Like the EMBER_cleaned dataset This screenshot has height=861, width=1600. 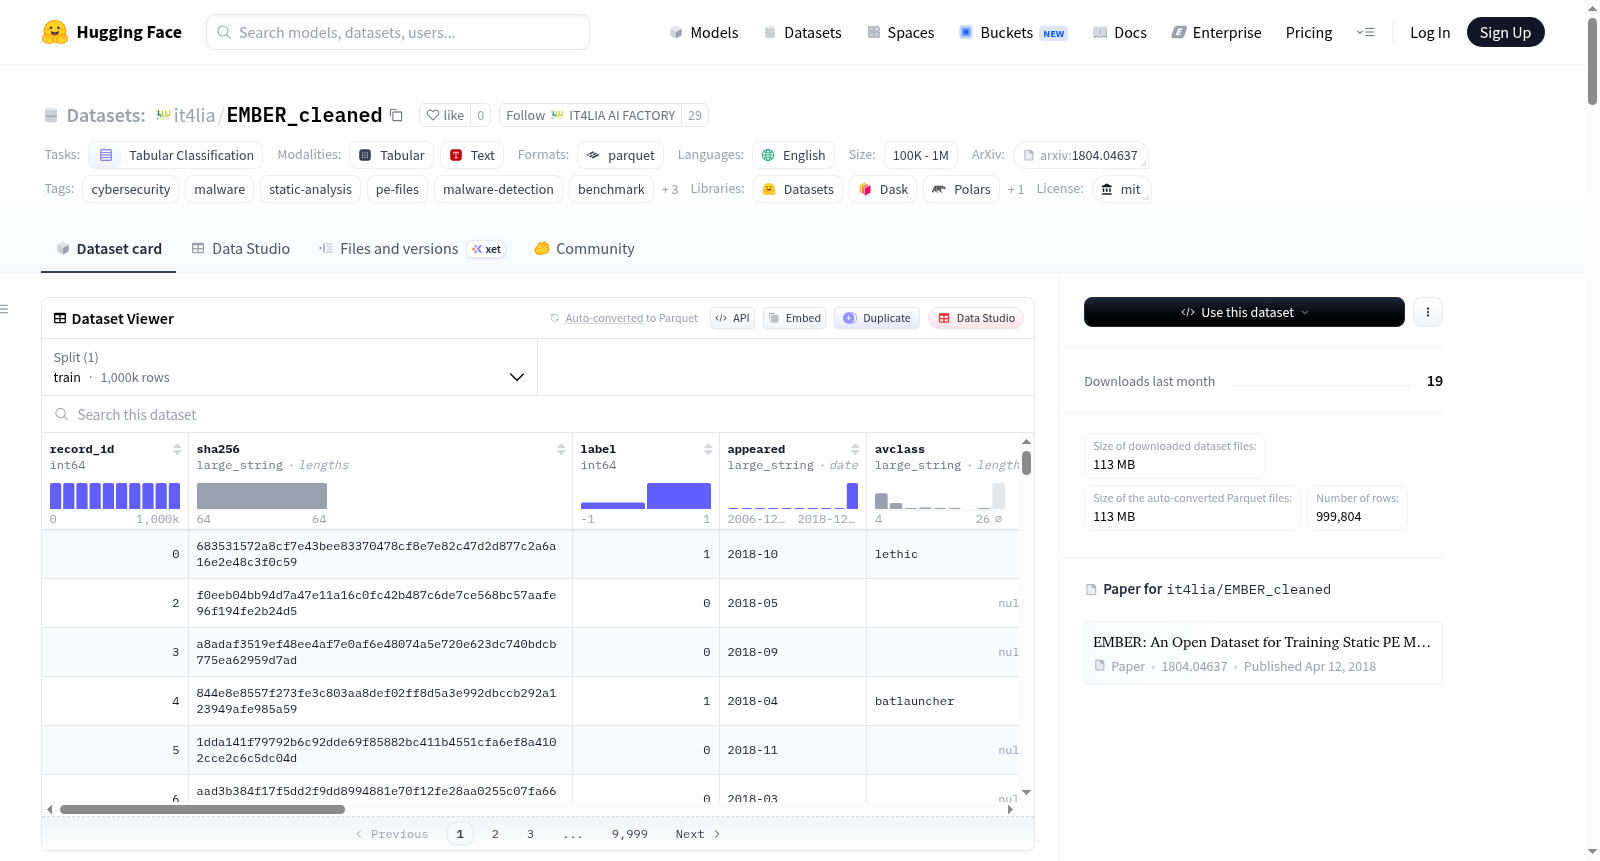point(445,115)
